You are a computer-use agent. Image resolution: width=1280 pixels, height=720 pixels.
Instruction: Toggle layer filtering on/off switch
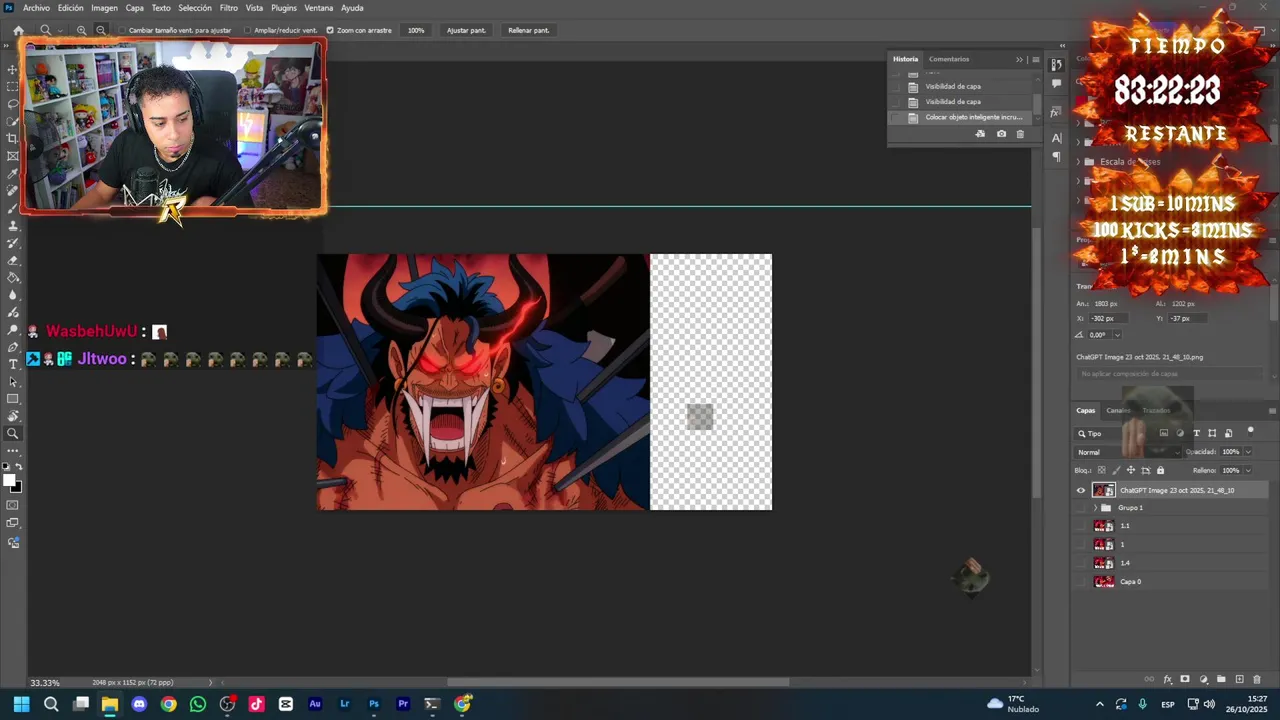click(1250, 432)
